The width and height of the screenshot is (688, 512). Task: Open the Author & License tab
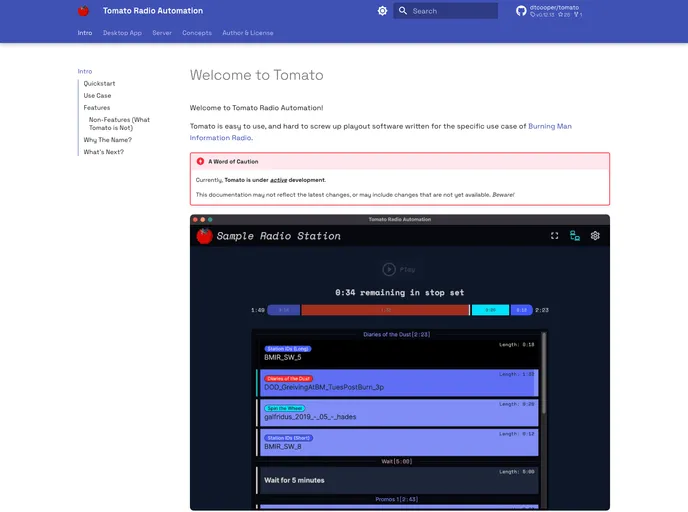[247, 33]
